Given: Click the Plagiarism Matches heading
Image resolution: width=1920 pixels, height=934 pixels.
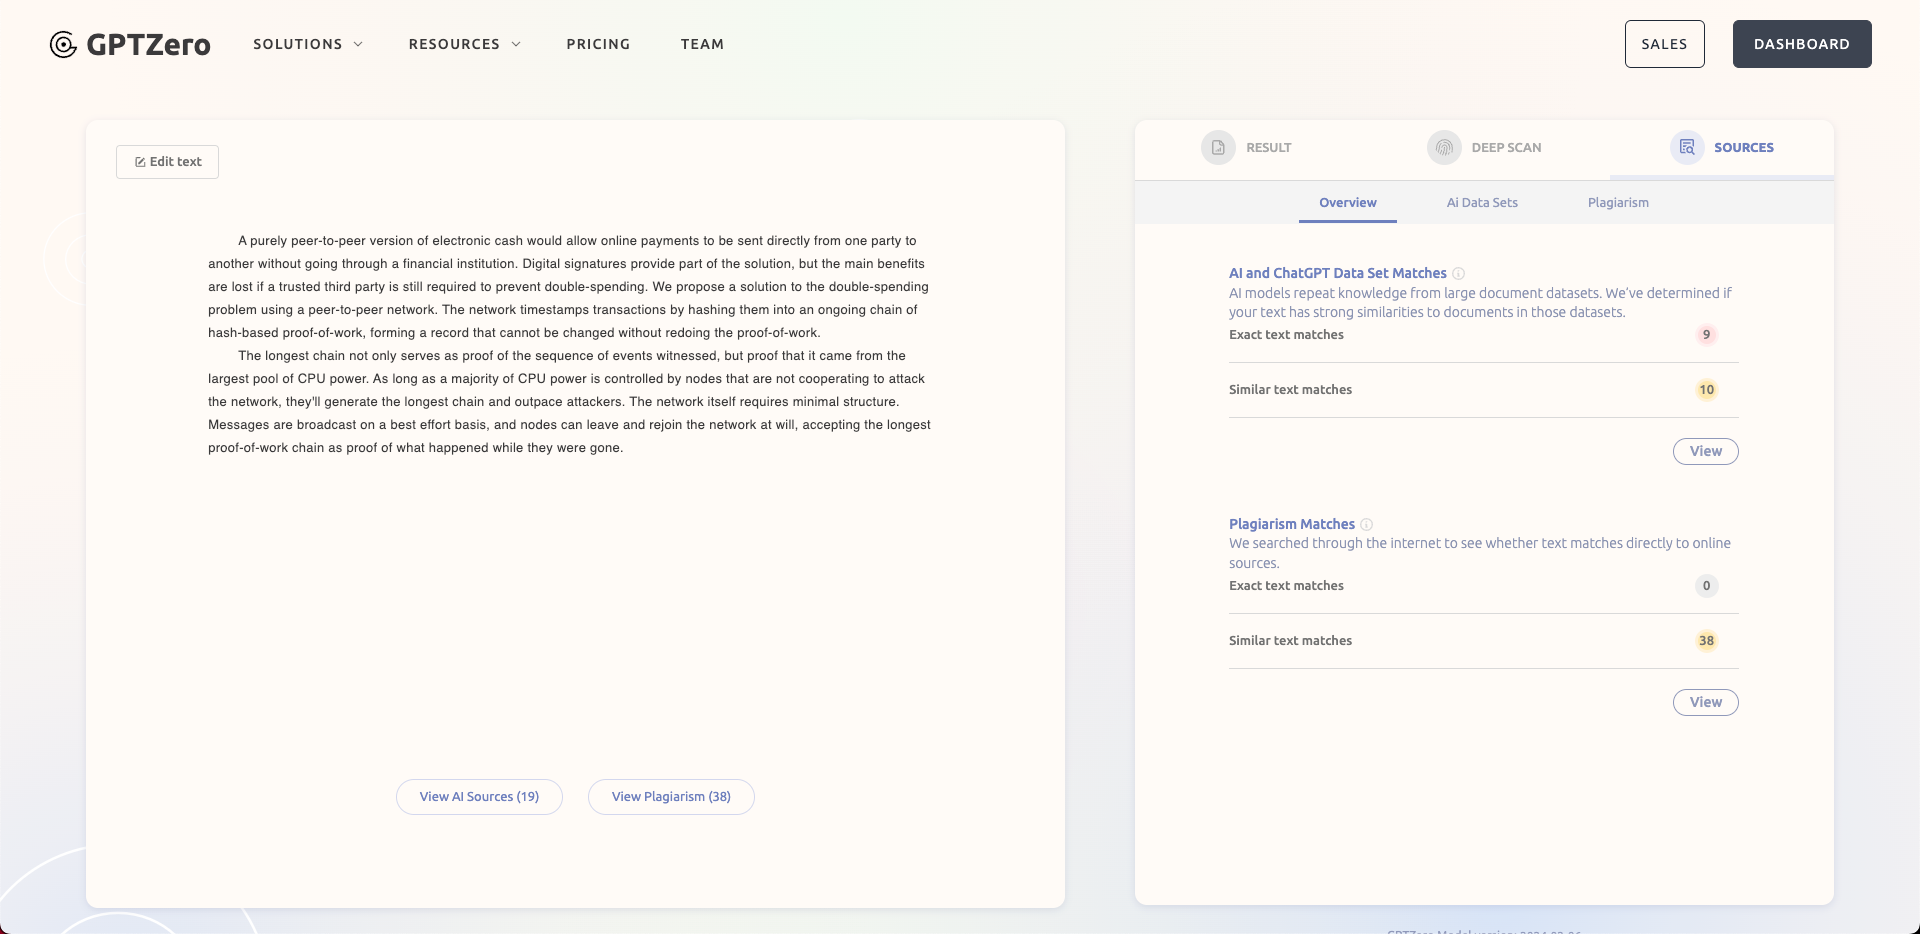Looking at the screenshot, I should [1292, 525].
